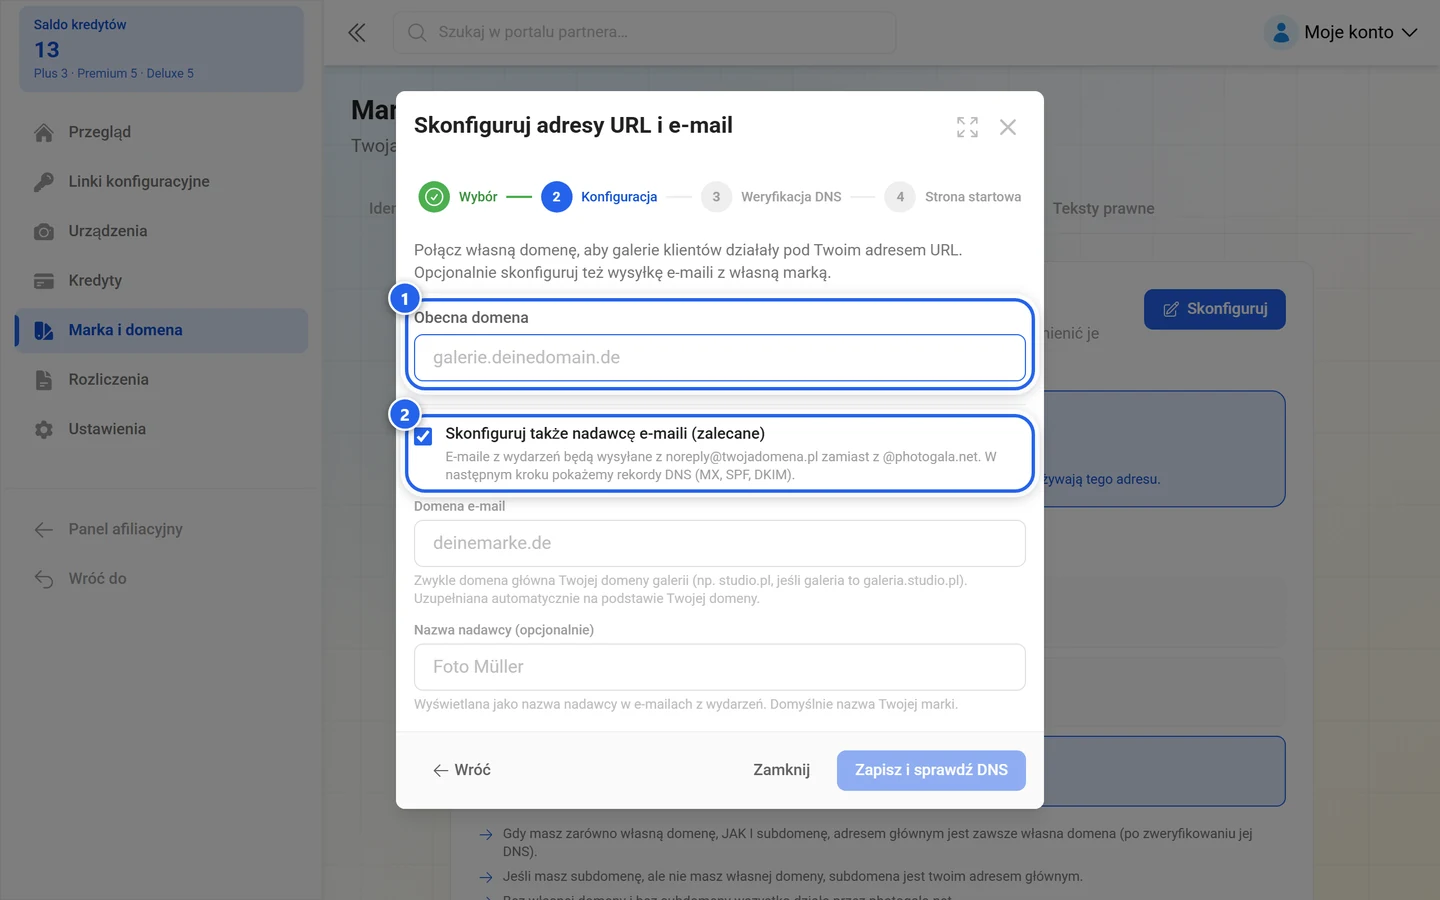Click the Nazwa nadawcy input field
The height and width of the screenshot is (900, 1440).
coord(720,667)
